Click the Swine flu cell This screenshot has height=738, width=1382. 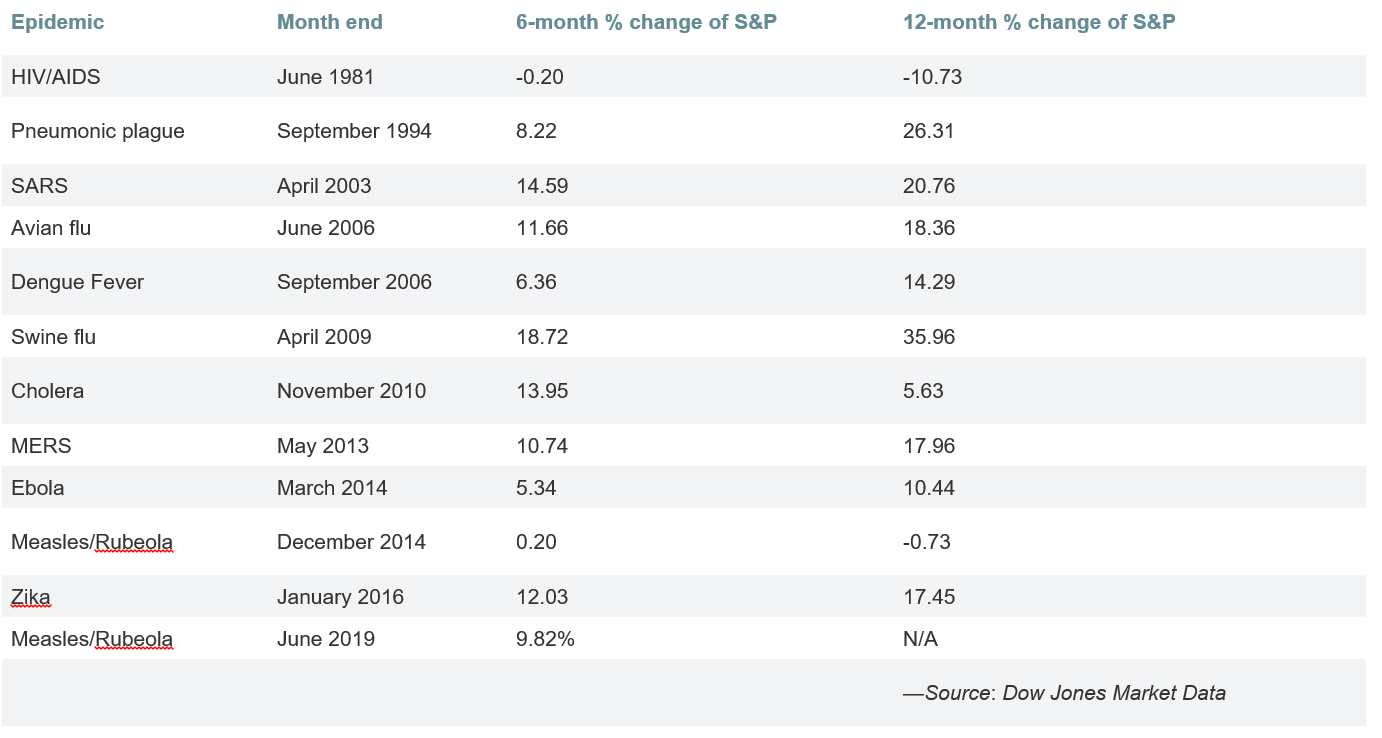pyautogui.click(x=53, y=337)
